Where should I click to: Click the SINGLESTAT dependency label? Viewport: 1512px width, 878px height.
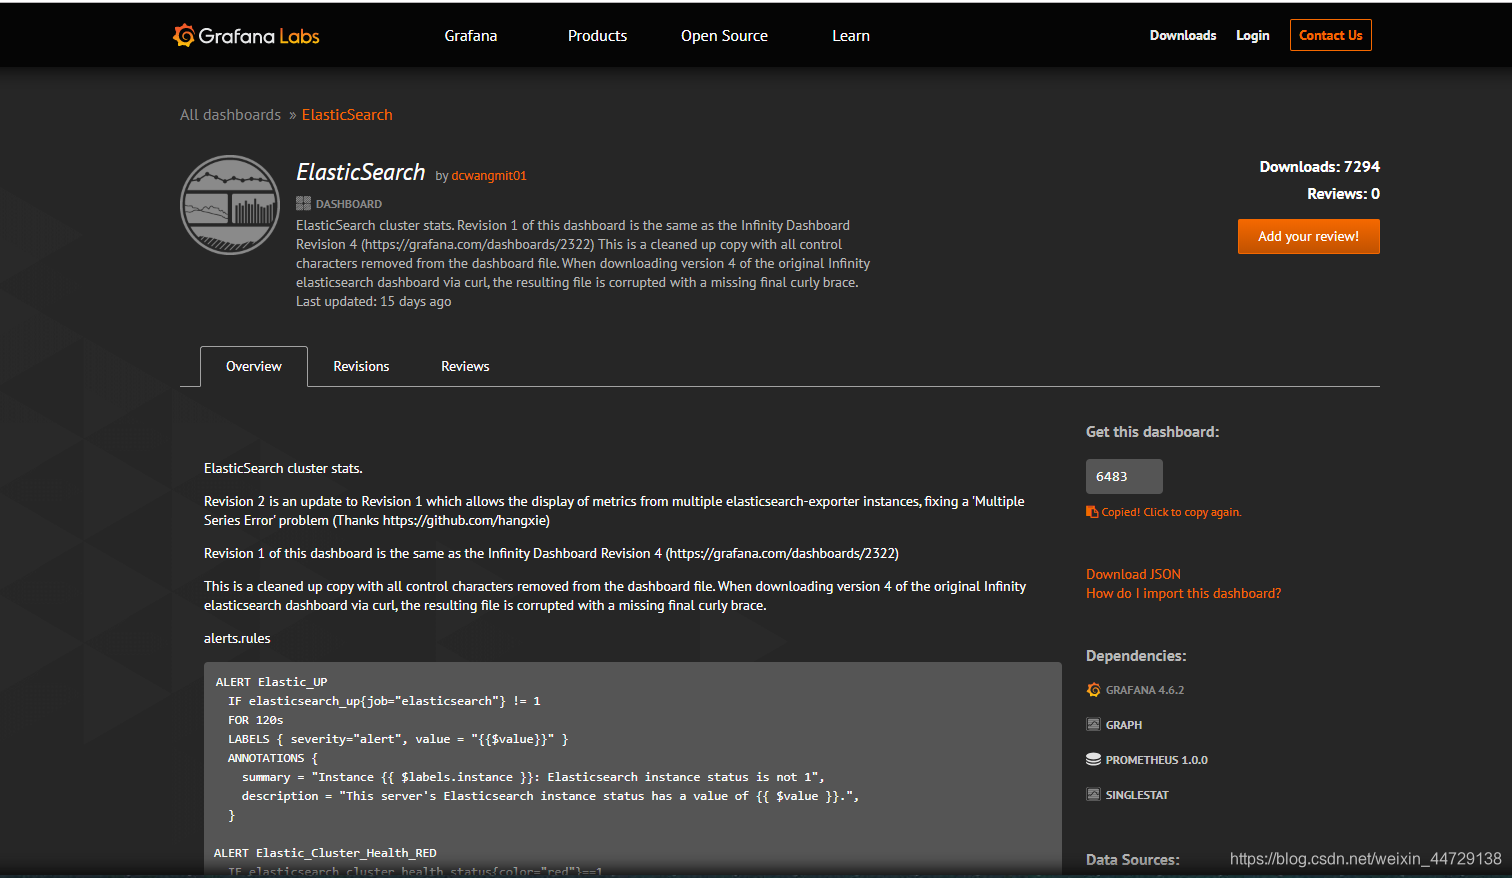1137,795
